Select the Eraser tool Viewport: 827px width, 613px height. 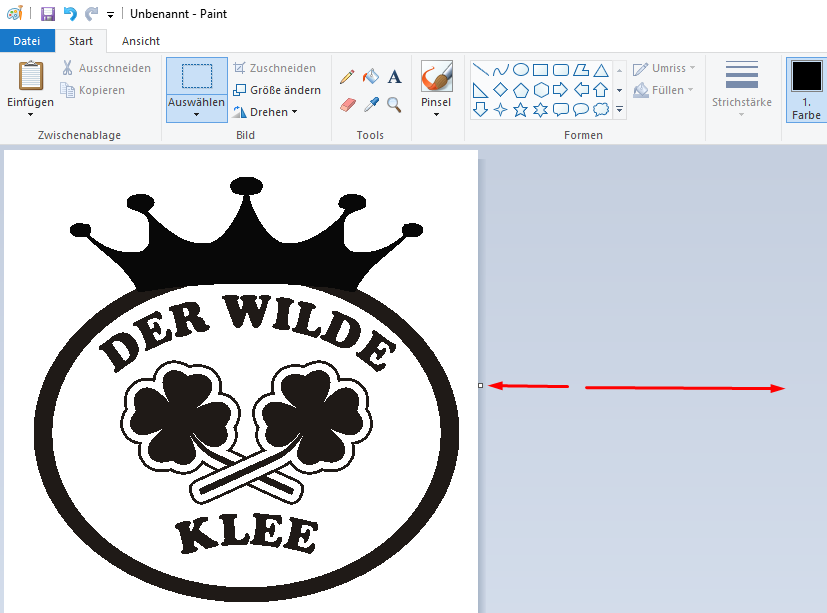348,105
